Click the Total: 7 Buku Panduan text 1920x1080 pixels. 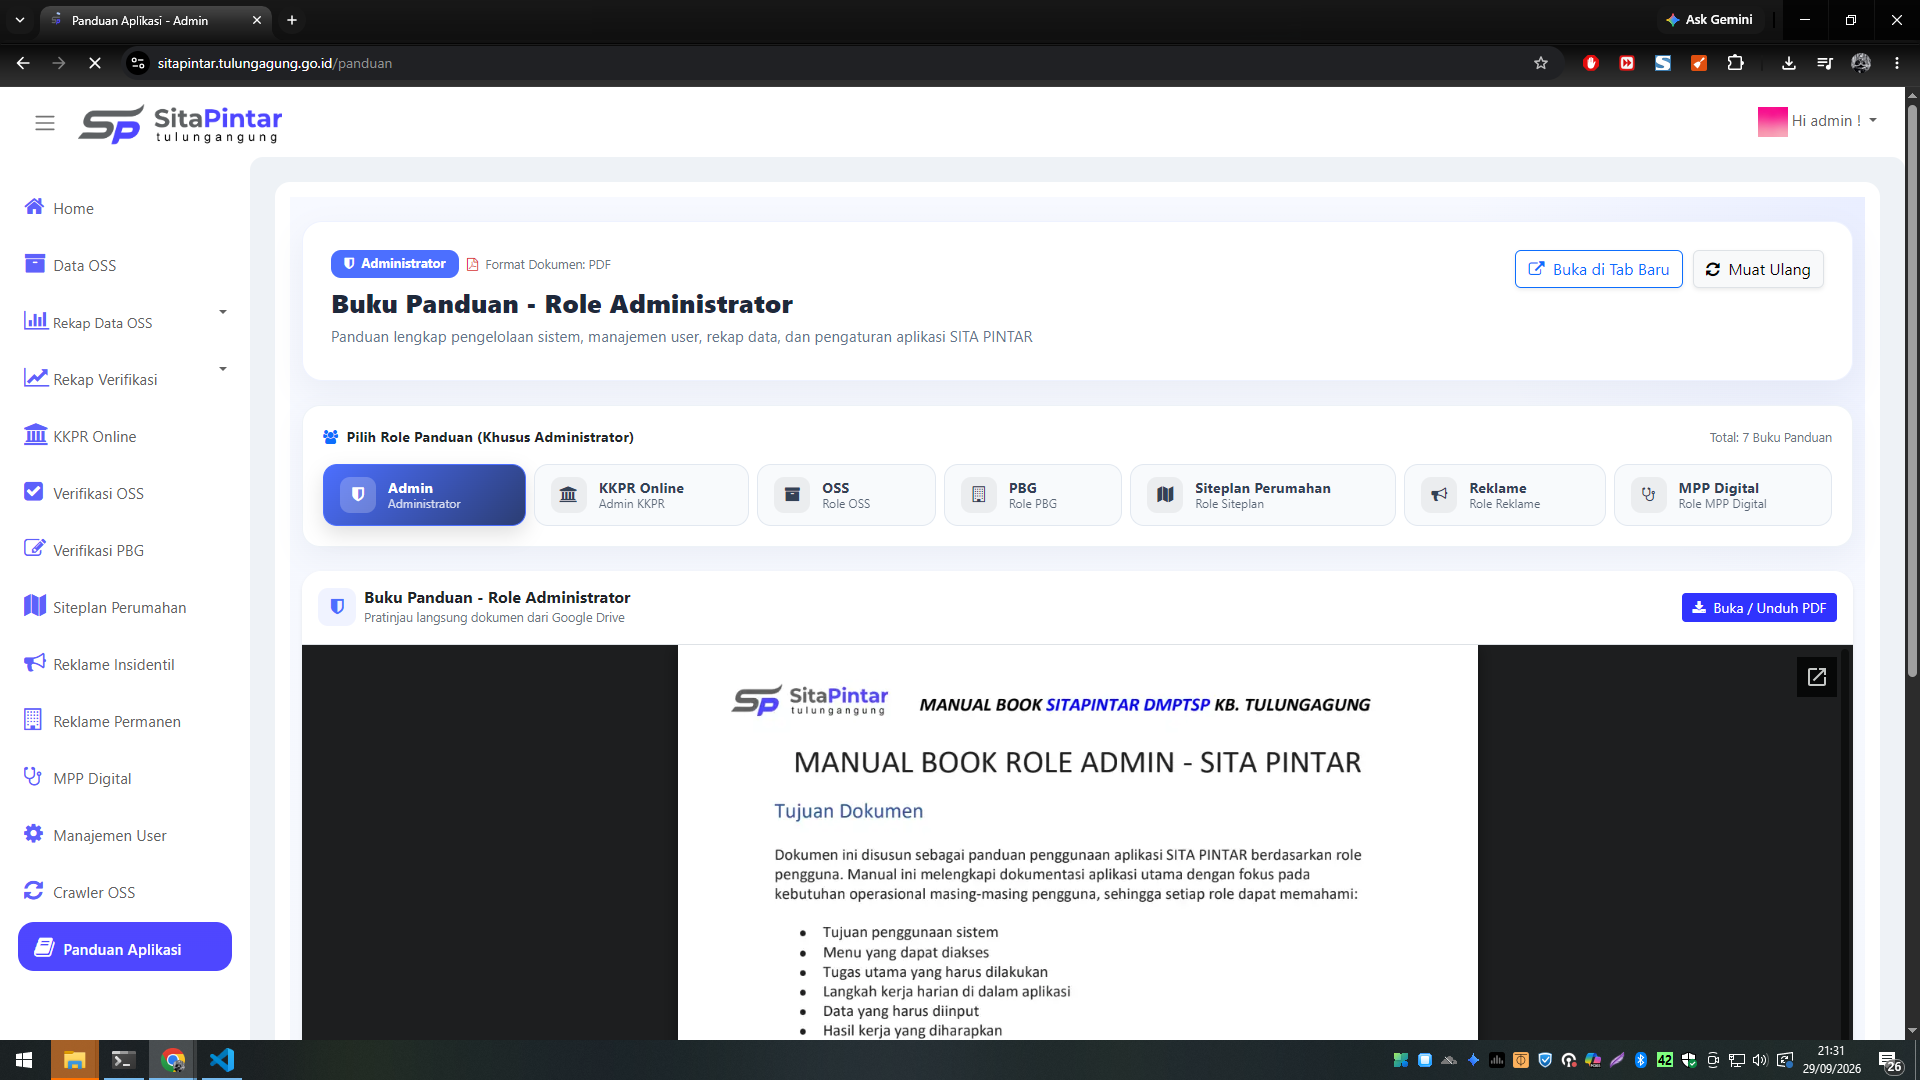[x=1770, y=438]
